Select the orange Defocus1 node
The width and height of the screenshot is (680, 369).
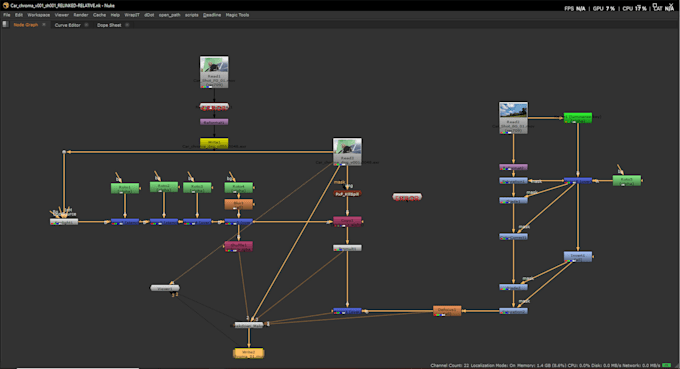[447, 311]
